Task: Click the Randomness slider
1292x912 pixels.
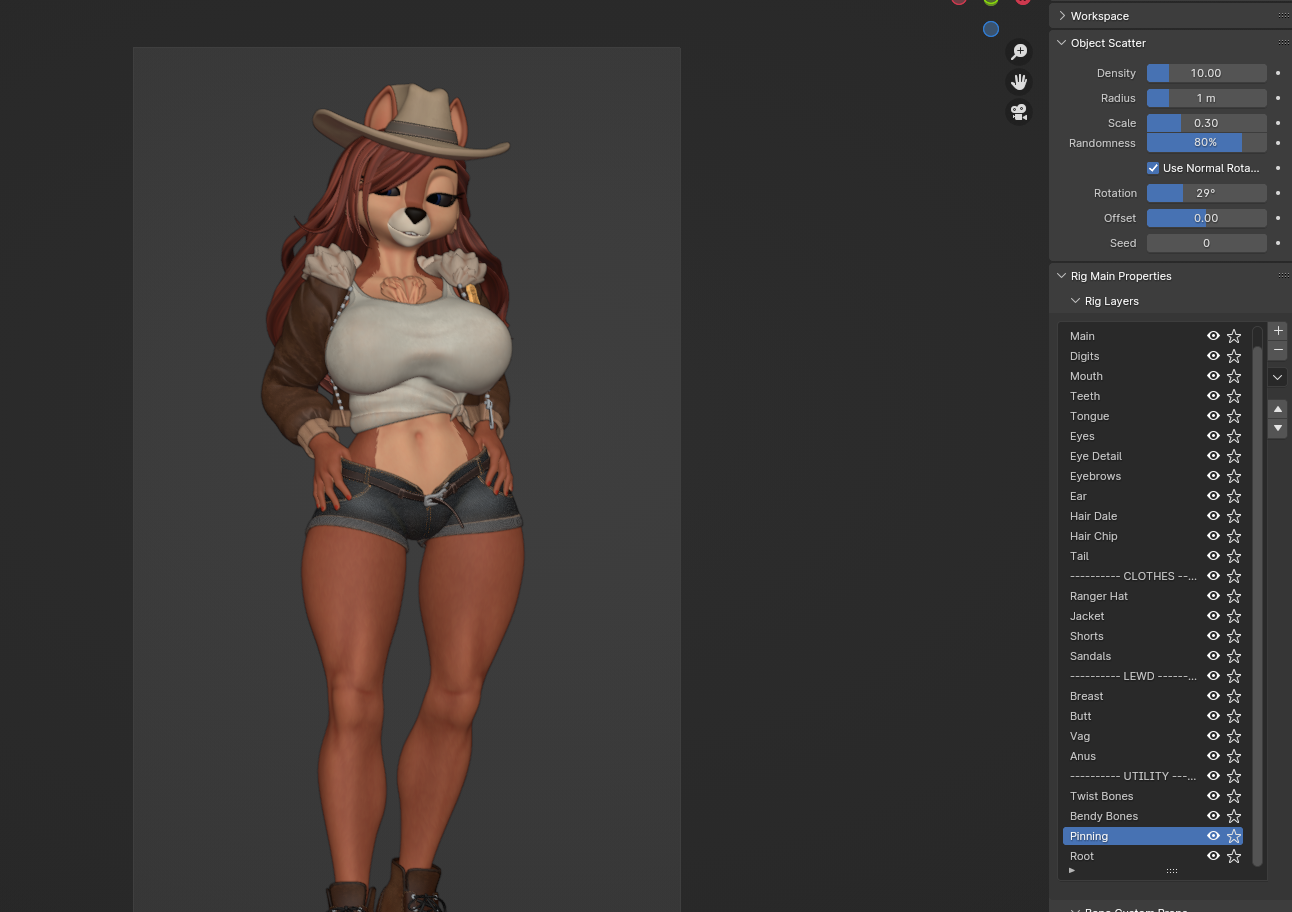Action: coord(1206,143)
